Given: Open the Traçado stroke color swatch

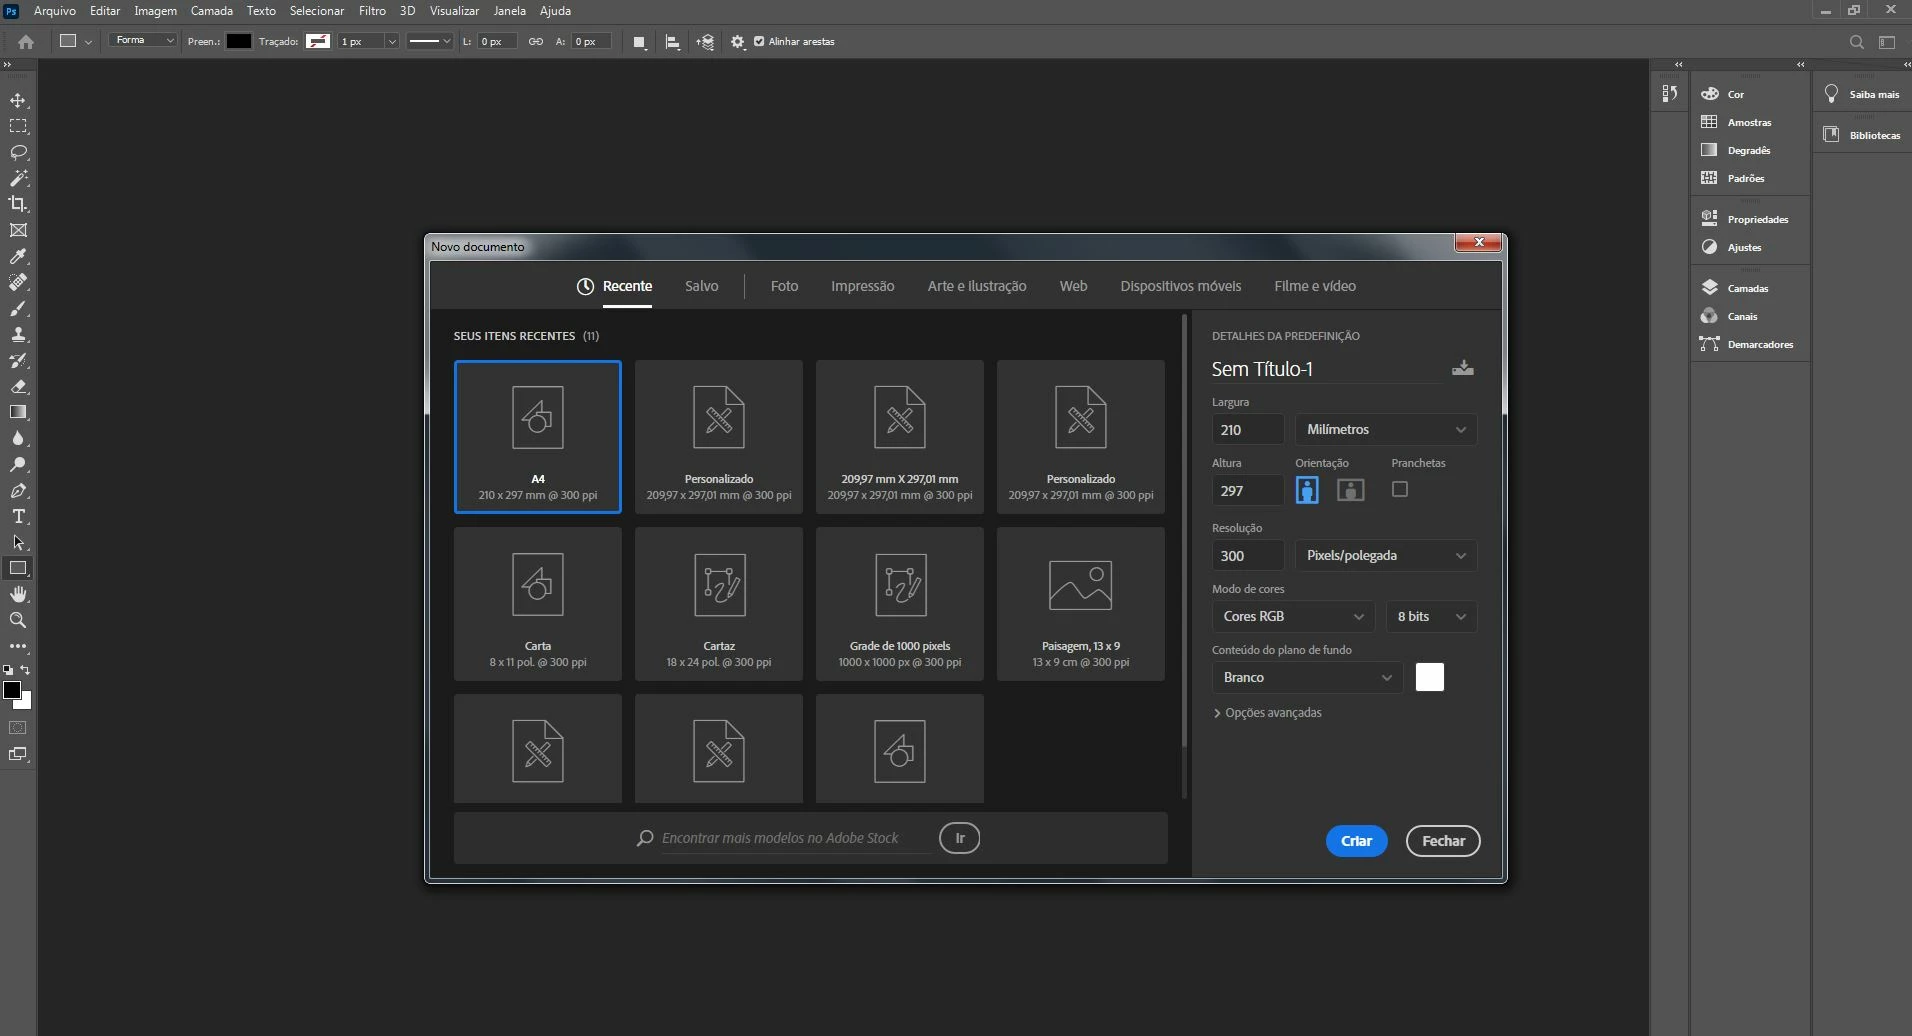Looking at the screenshot, I should [x=318, y=41].
